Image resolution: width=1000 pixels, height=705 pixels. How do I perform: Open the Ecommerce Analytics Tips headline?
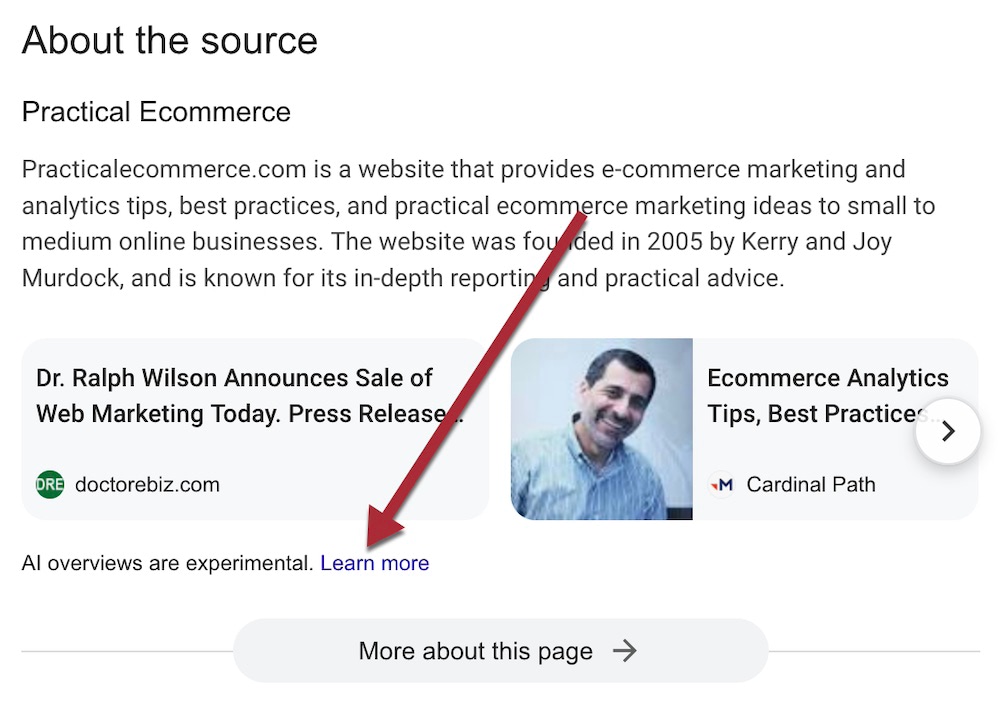(827, 396)
